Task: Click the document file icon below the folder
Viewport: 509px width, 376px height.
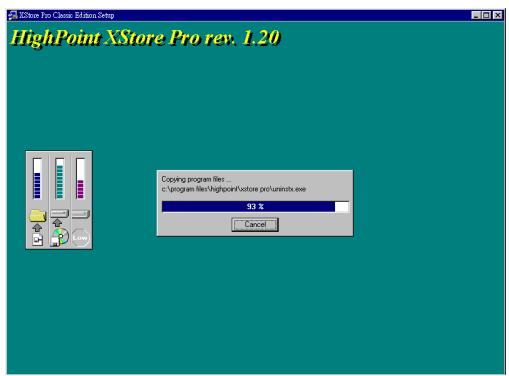Action: [x=38, y=239]
